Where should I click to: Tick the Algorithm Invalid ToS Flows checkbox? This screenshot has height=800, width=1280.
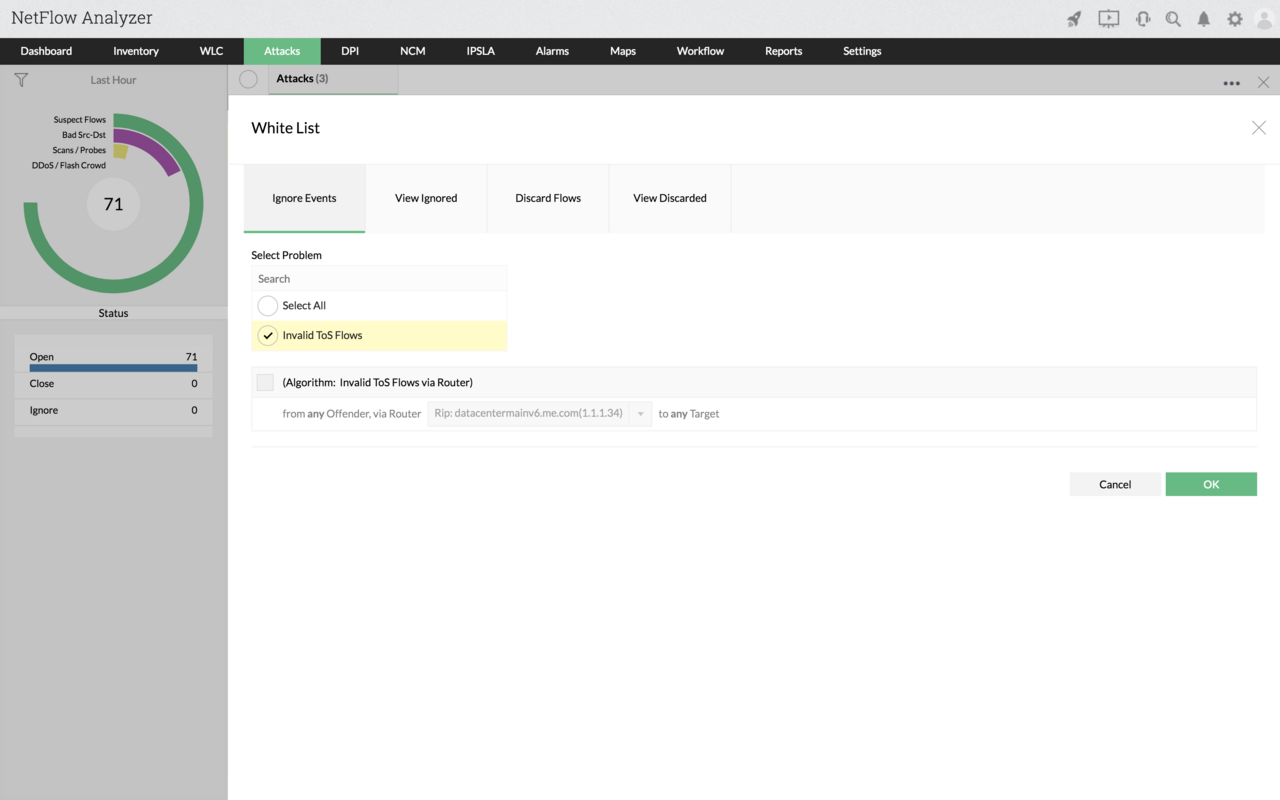(265, 382)
